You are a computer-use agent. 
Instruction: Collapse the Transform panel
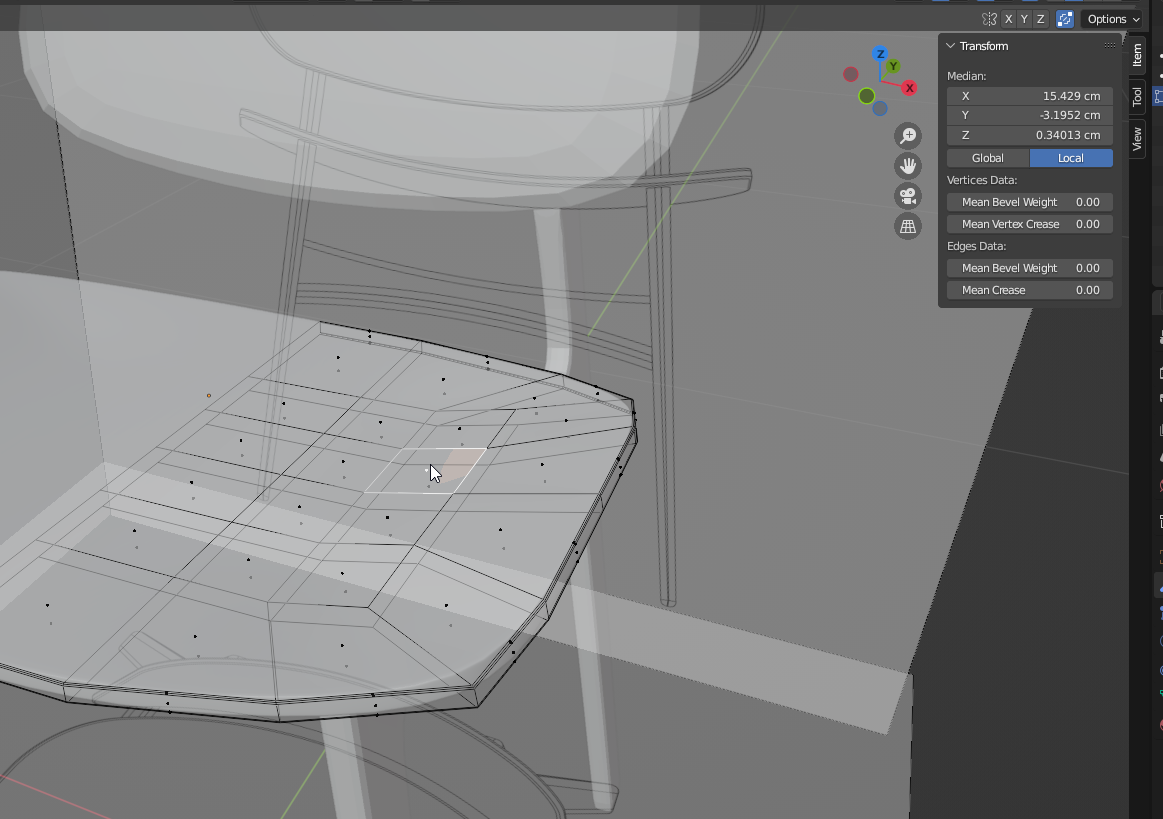click(x=951, y=46)
